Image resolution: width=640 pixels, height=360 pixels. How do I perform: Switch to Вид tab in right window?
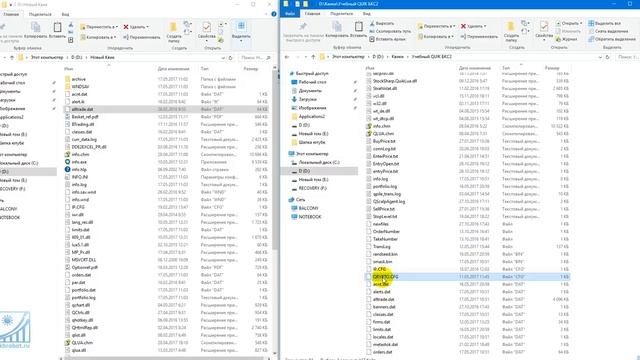[366, 13]
